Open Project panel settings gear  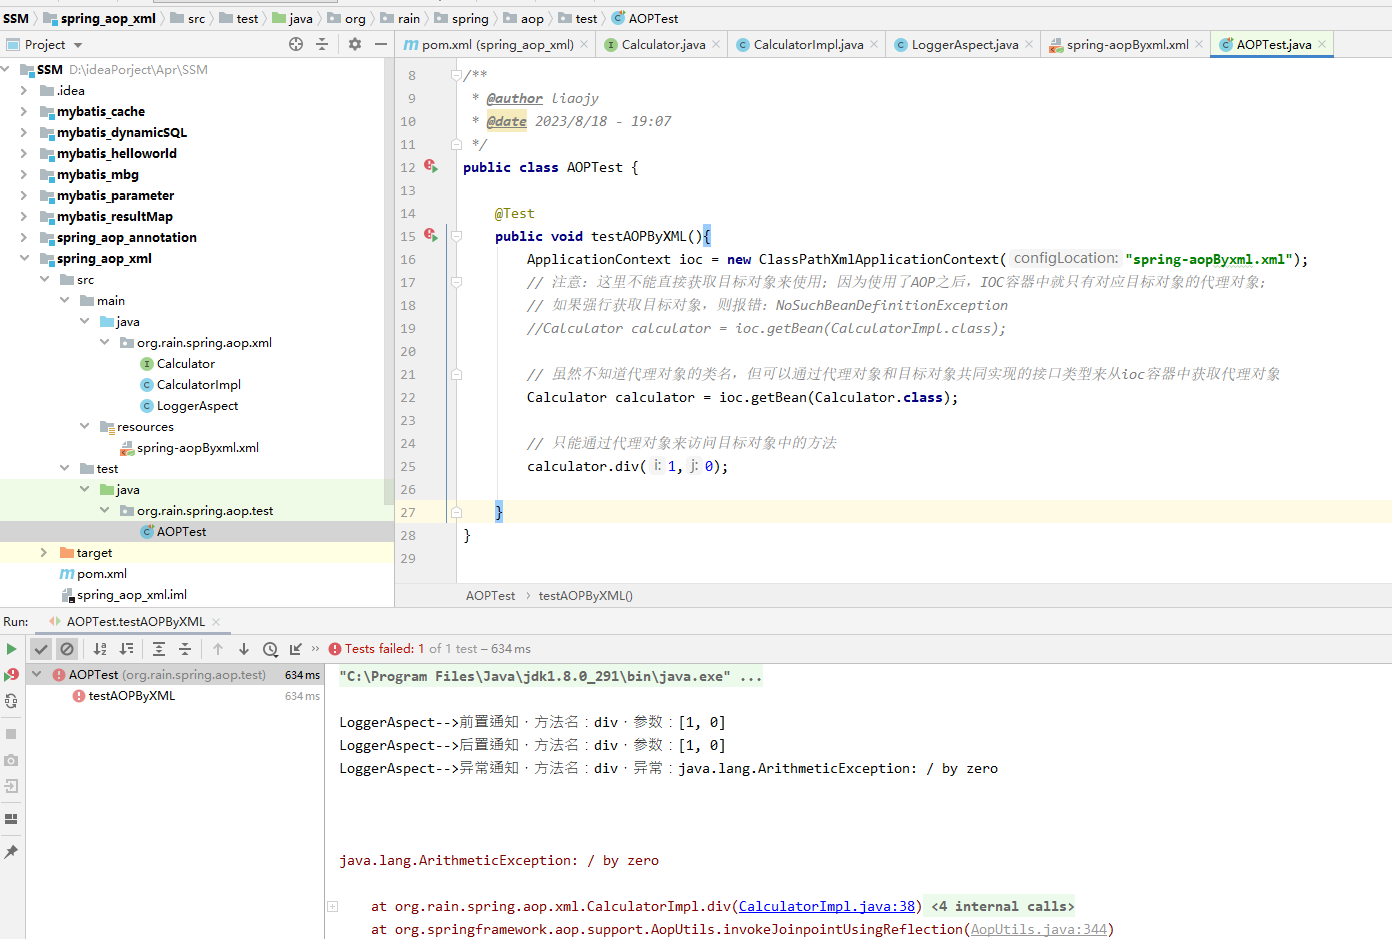point(355,44)
